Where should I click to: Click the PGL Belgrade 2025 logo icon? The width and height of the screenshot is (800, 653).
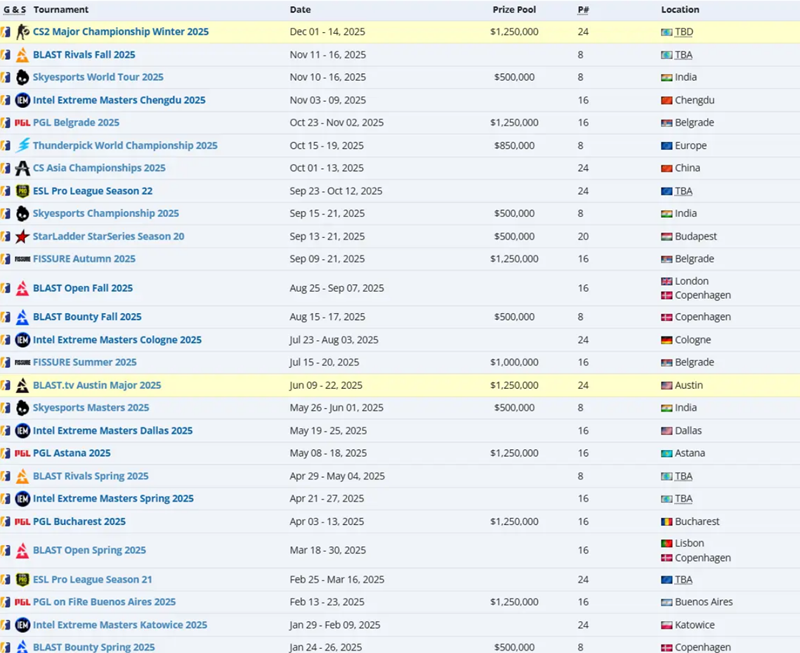coord(22,123)
